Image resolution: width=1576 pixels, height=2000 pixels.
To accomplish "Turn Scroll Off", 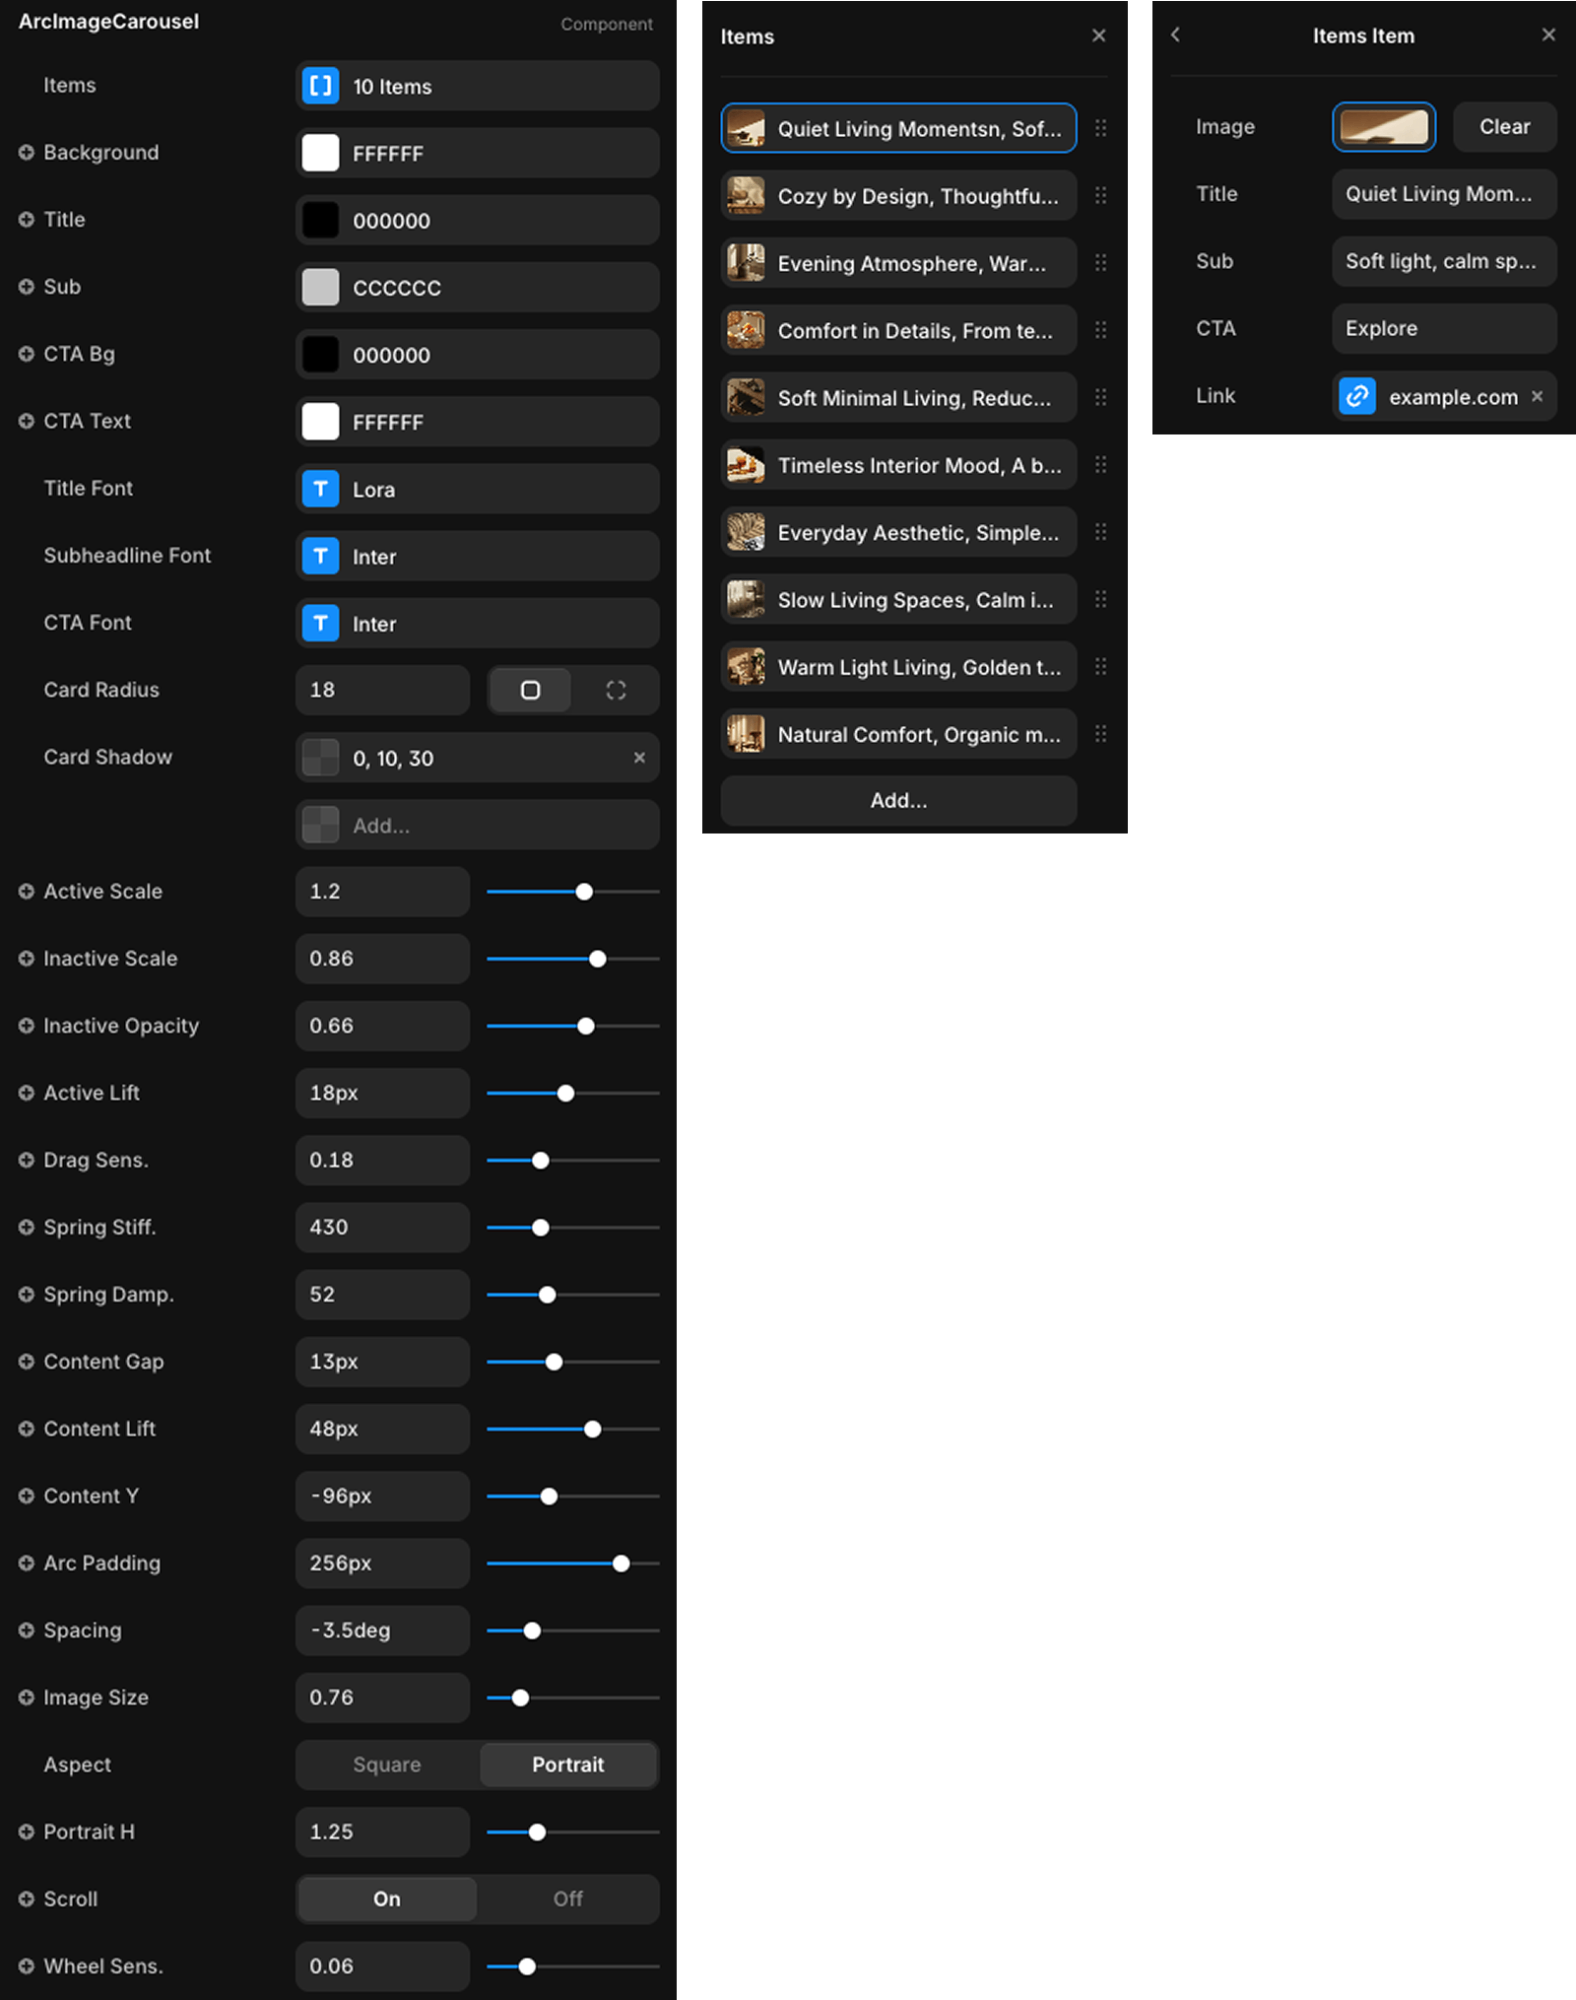I will pyautogui.click(x=567, y=1899).
